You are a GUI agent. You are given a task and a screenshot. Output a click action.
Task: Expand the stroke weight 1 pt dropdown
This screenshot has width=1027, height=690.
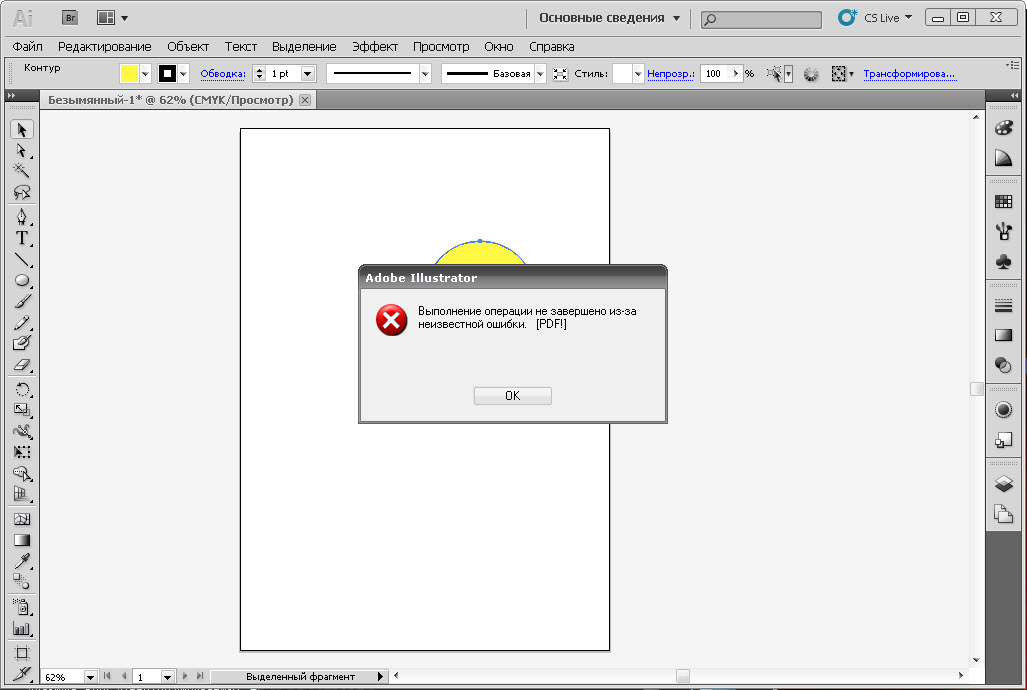coord(308,73)
